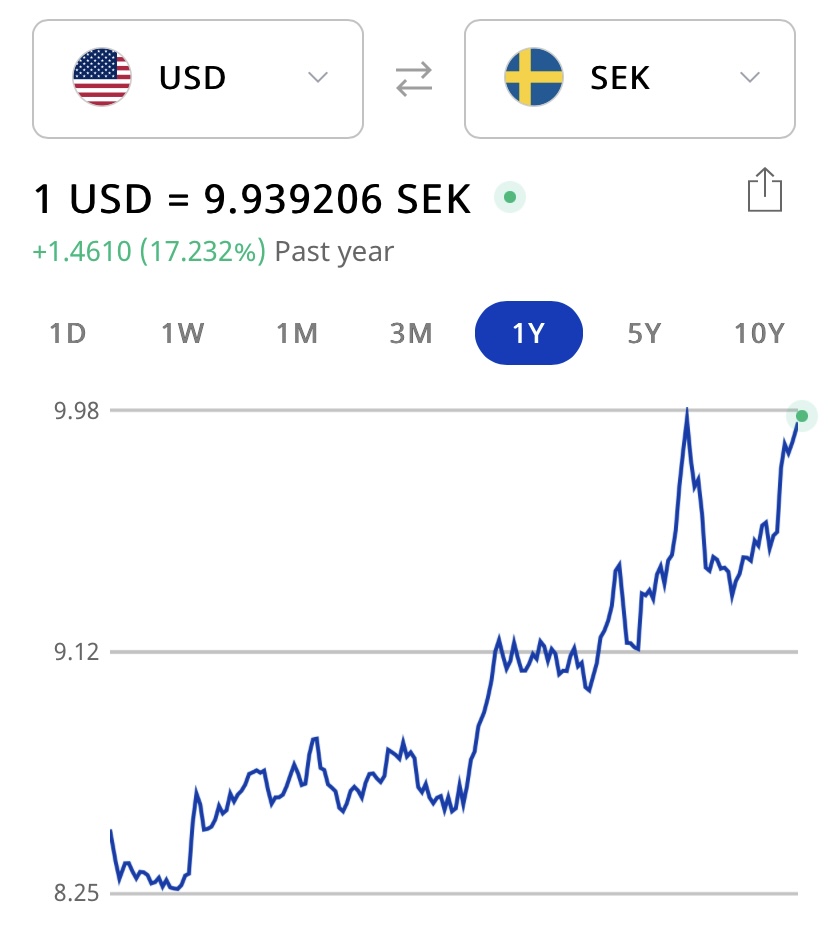Open the USD source currency selector
Screen dimensions: 828x927
click(198, 79)
